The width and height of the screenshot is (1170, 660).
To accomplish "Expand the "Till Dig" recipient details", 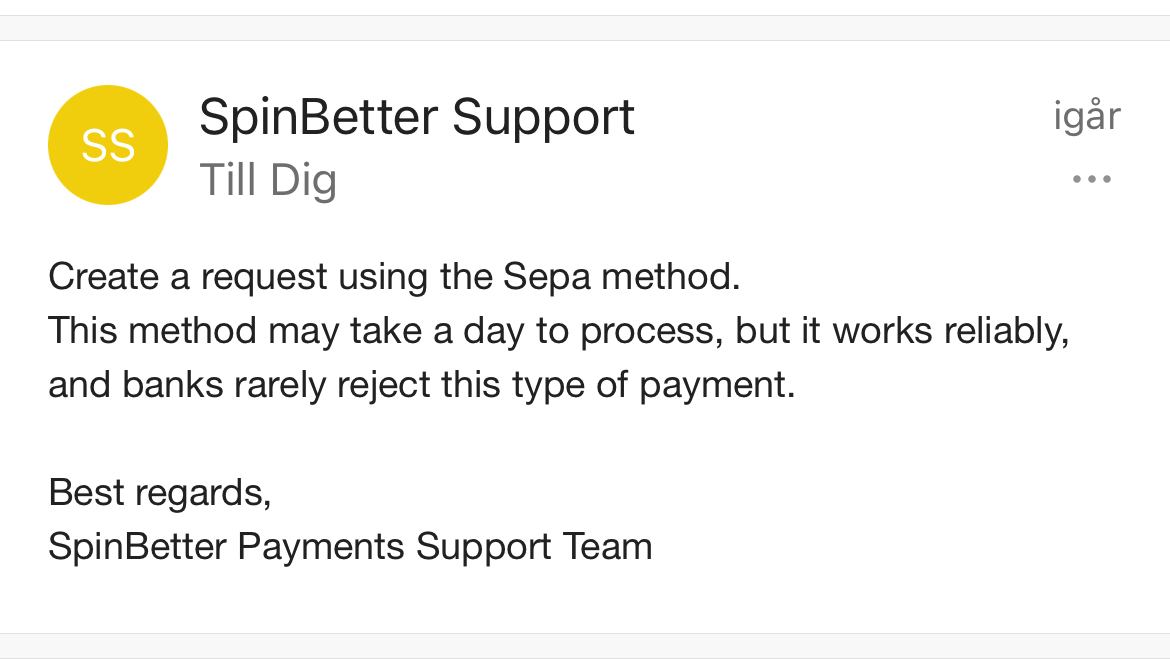I will coord(268,181).
